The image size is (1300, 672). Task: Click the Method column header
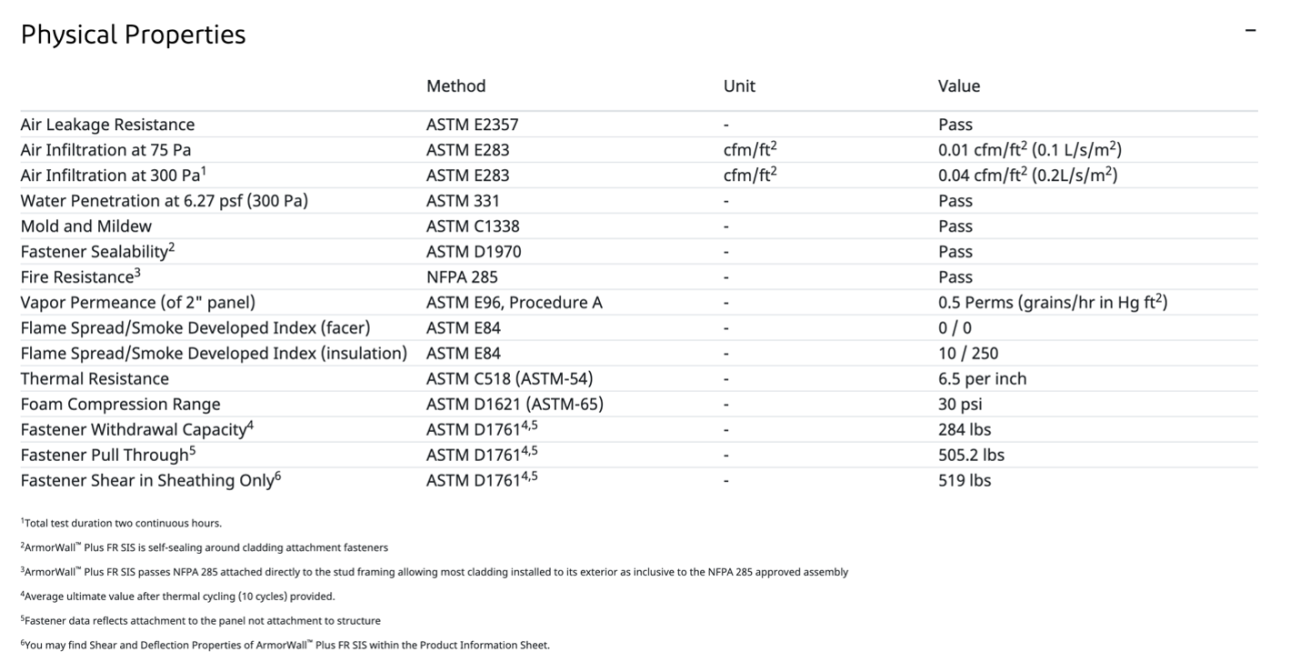pos(456,86)
